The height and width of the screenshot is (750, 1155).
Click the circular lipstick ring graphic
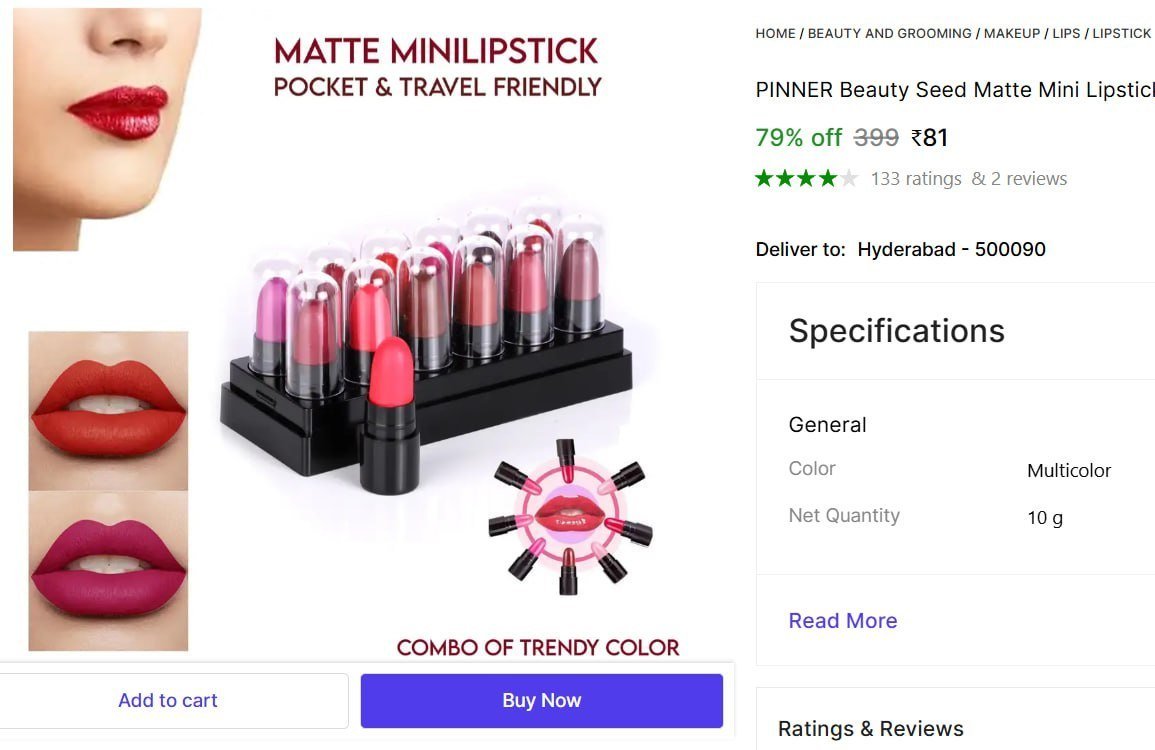tap(569, 516)
